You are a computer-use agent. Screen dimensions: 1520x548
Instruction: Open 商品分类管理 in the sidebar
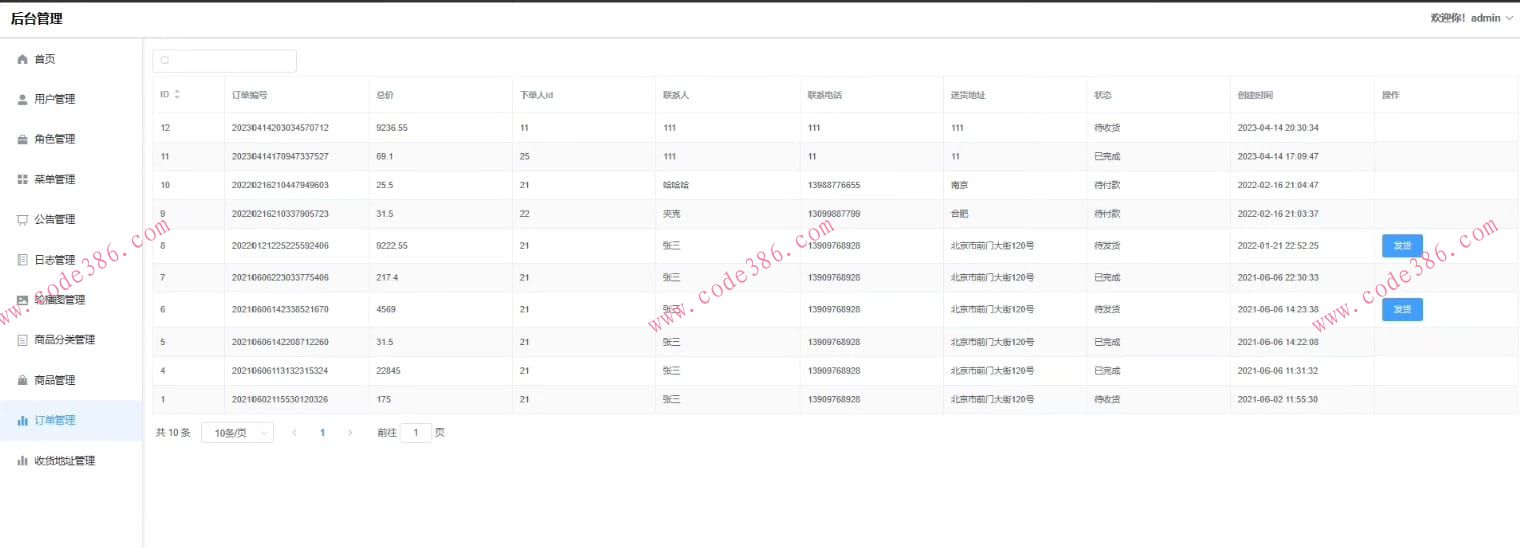point(71,340)
